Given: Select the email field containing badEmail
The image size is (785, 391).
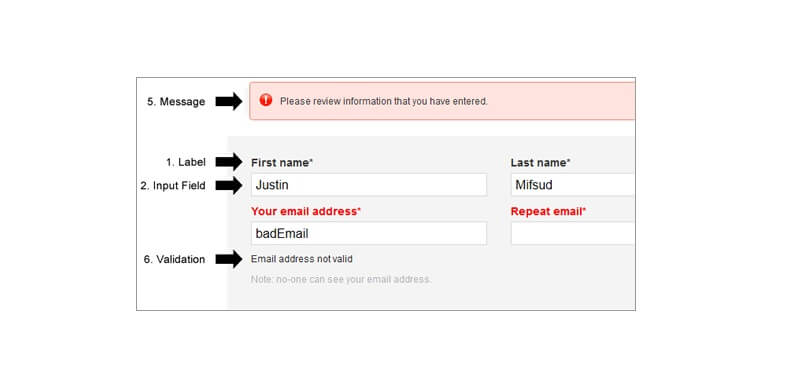Looking at the screenshot, I should tap(369, 233).
